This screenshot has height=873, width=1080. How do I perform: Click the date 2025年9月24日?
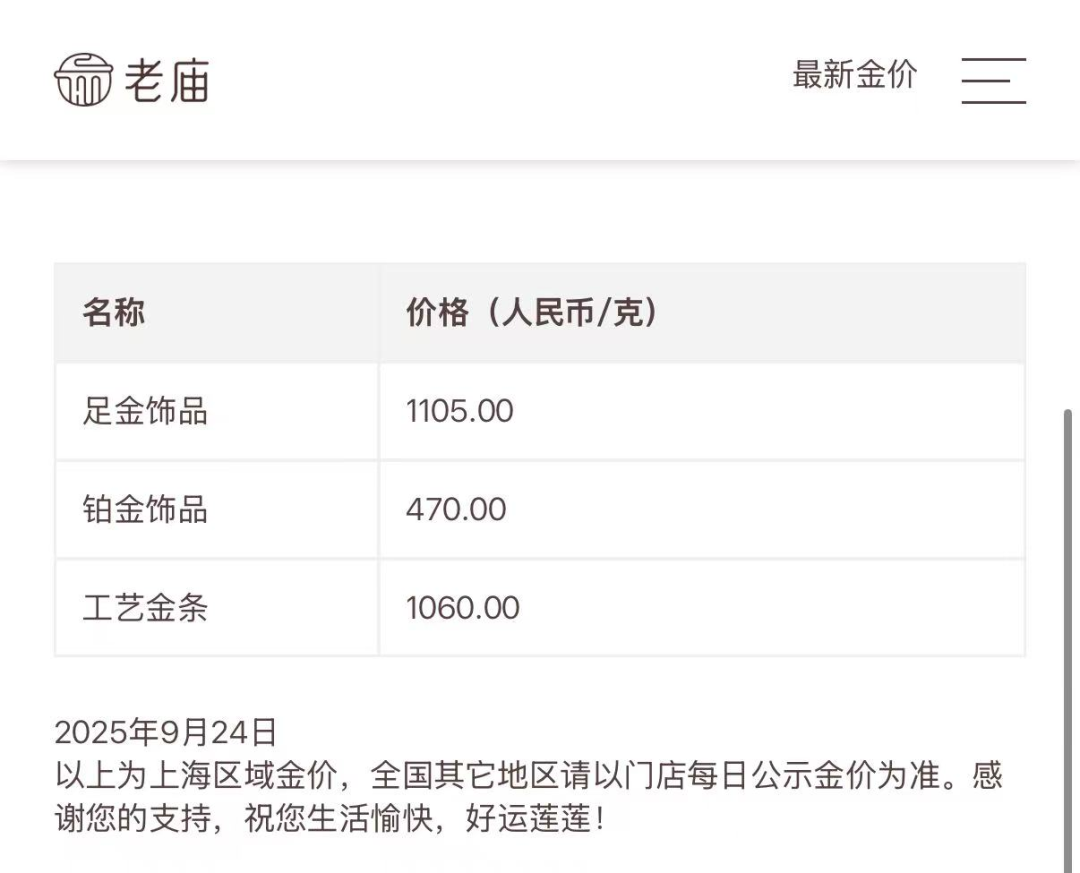[x=165, y=732]
